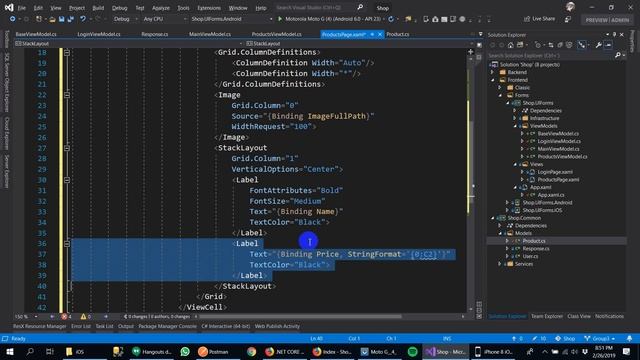Expand the Backend folder node

click(x=493, y=72)
